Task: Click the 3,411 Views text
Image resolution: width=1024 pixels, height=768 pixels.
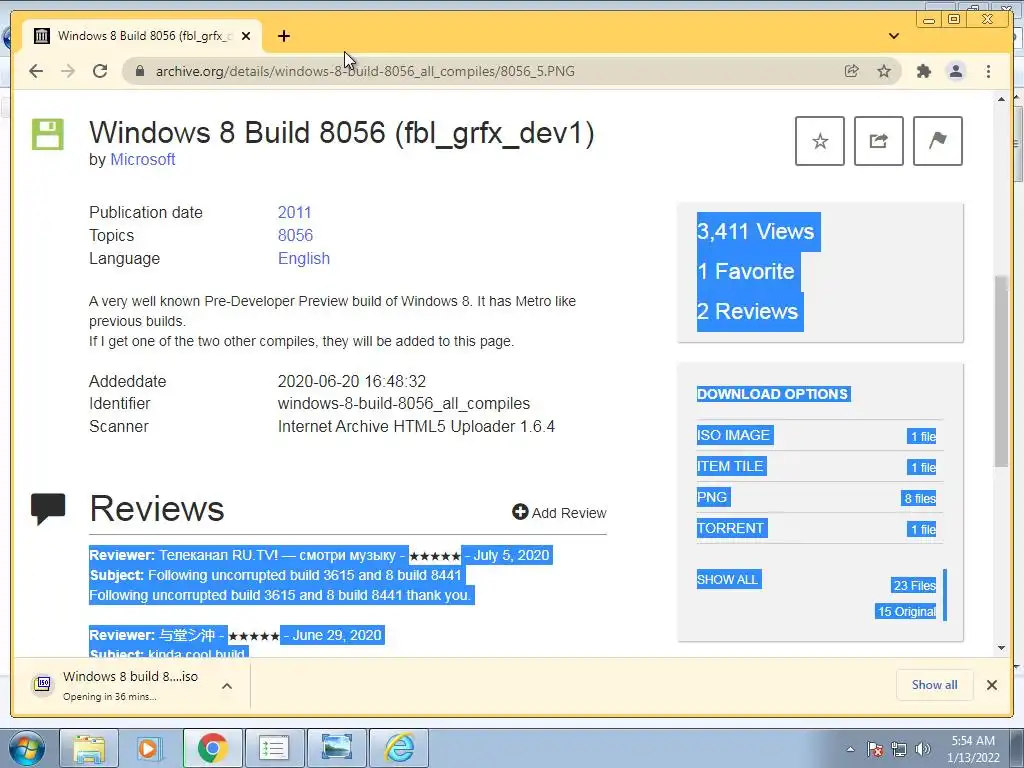Action: pos(756,232)
